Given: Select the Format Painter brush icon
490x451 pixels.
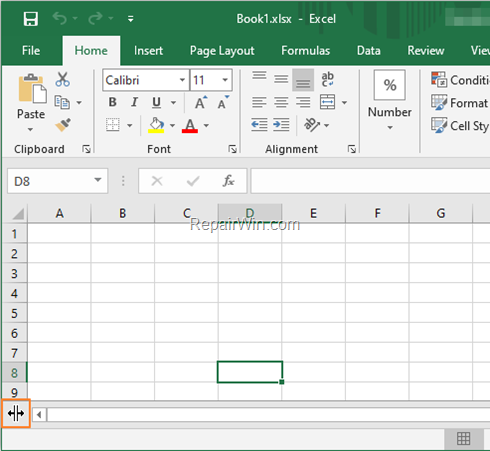Looking at the screenshot, I should coord(63,125).
